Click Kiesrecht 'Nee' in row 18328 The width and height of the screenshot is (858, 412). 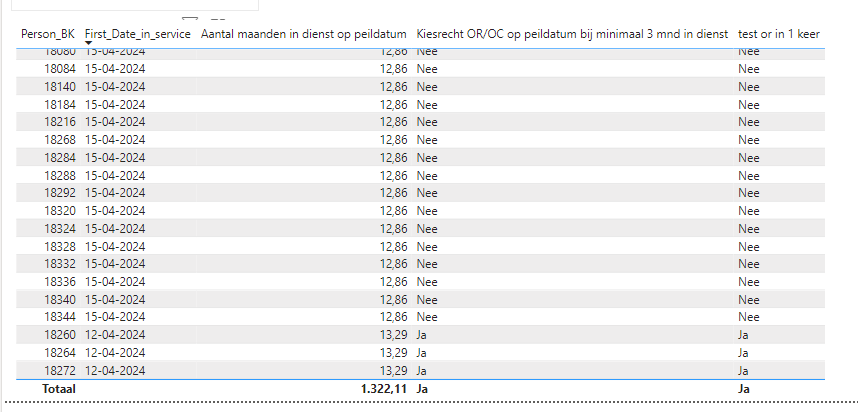tap(427, 246)
